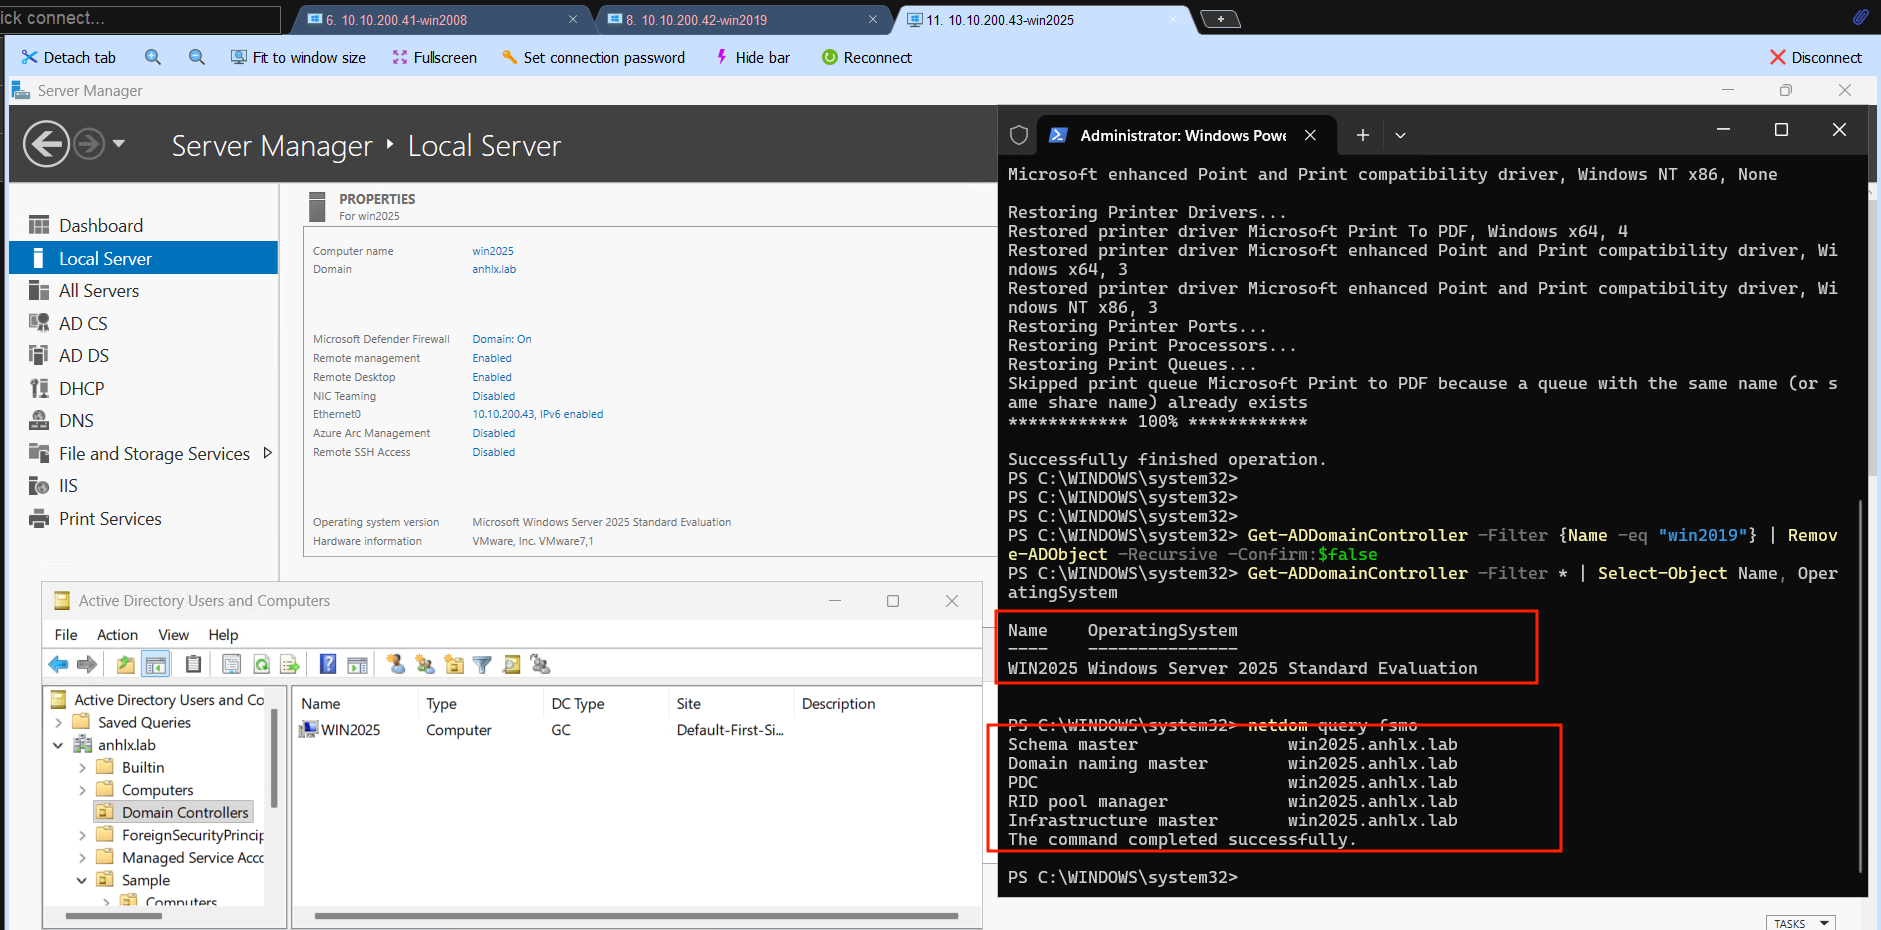Screen dimensions: 1881x930
Task: Click the anhlx.lab domain link in Properties
Action: [494, 269]
